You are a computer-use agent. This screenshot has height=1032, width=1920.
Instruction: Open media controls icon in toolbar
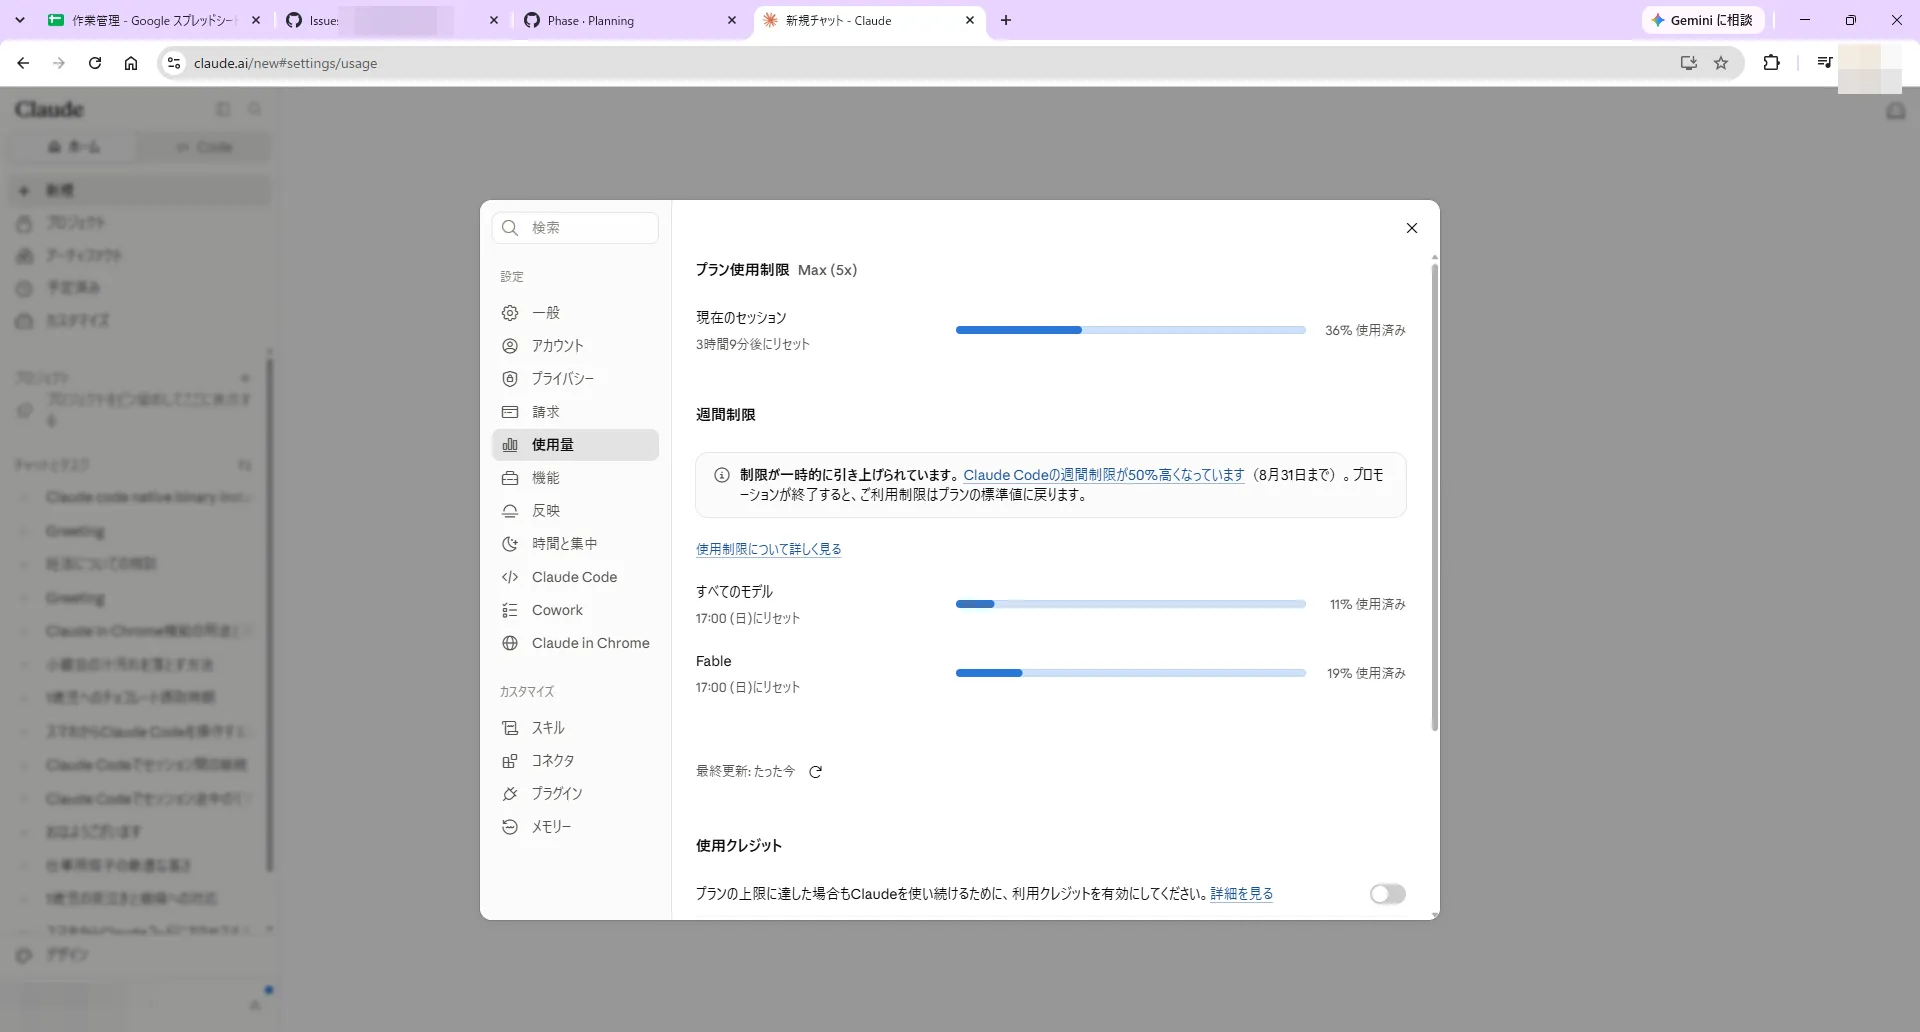click(x=1824, y=63)
